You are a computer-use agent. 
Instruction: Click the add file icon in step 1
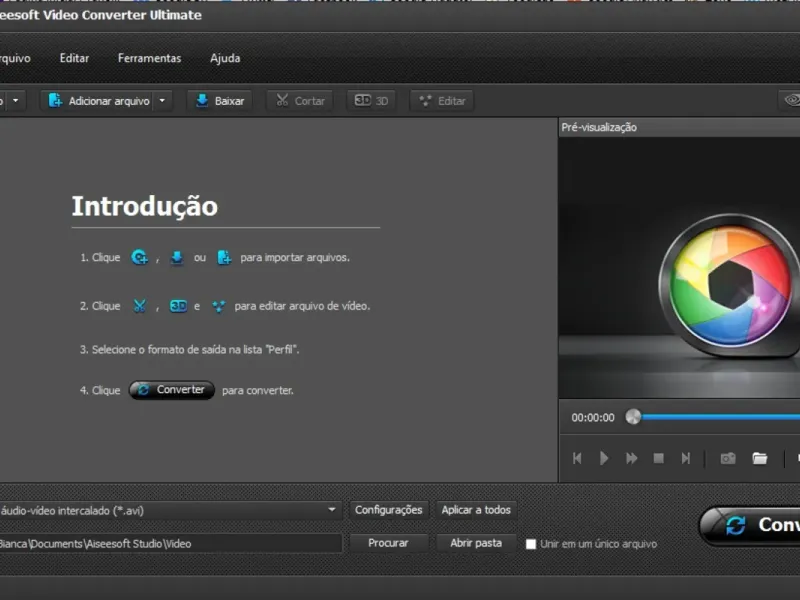click(x=224, y=258)
